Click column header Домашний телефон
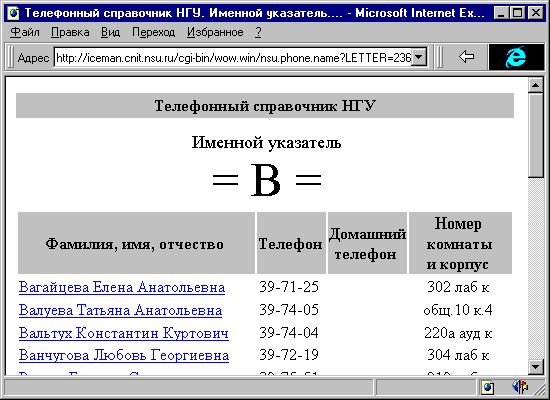This screenshot has width=550, height=400. 367,243
